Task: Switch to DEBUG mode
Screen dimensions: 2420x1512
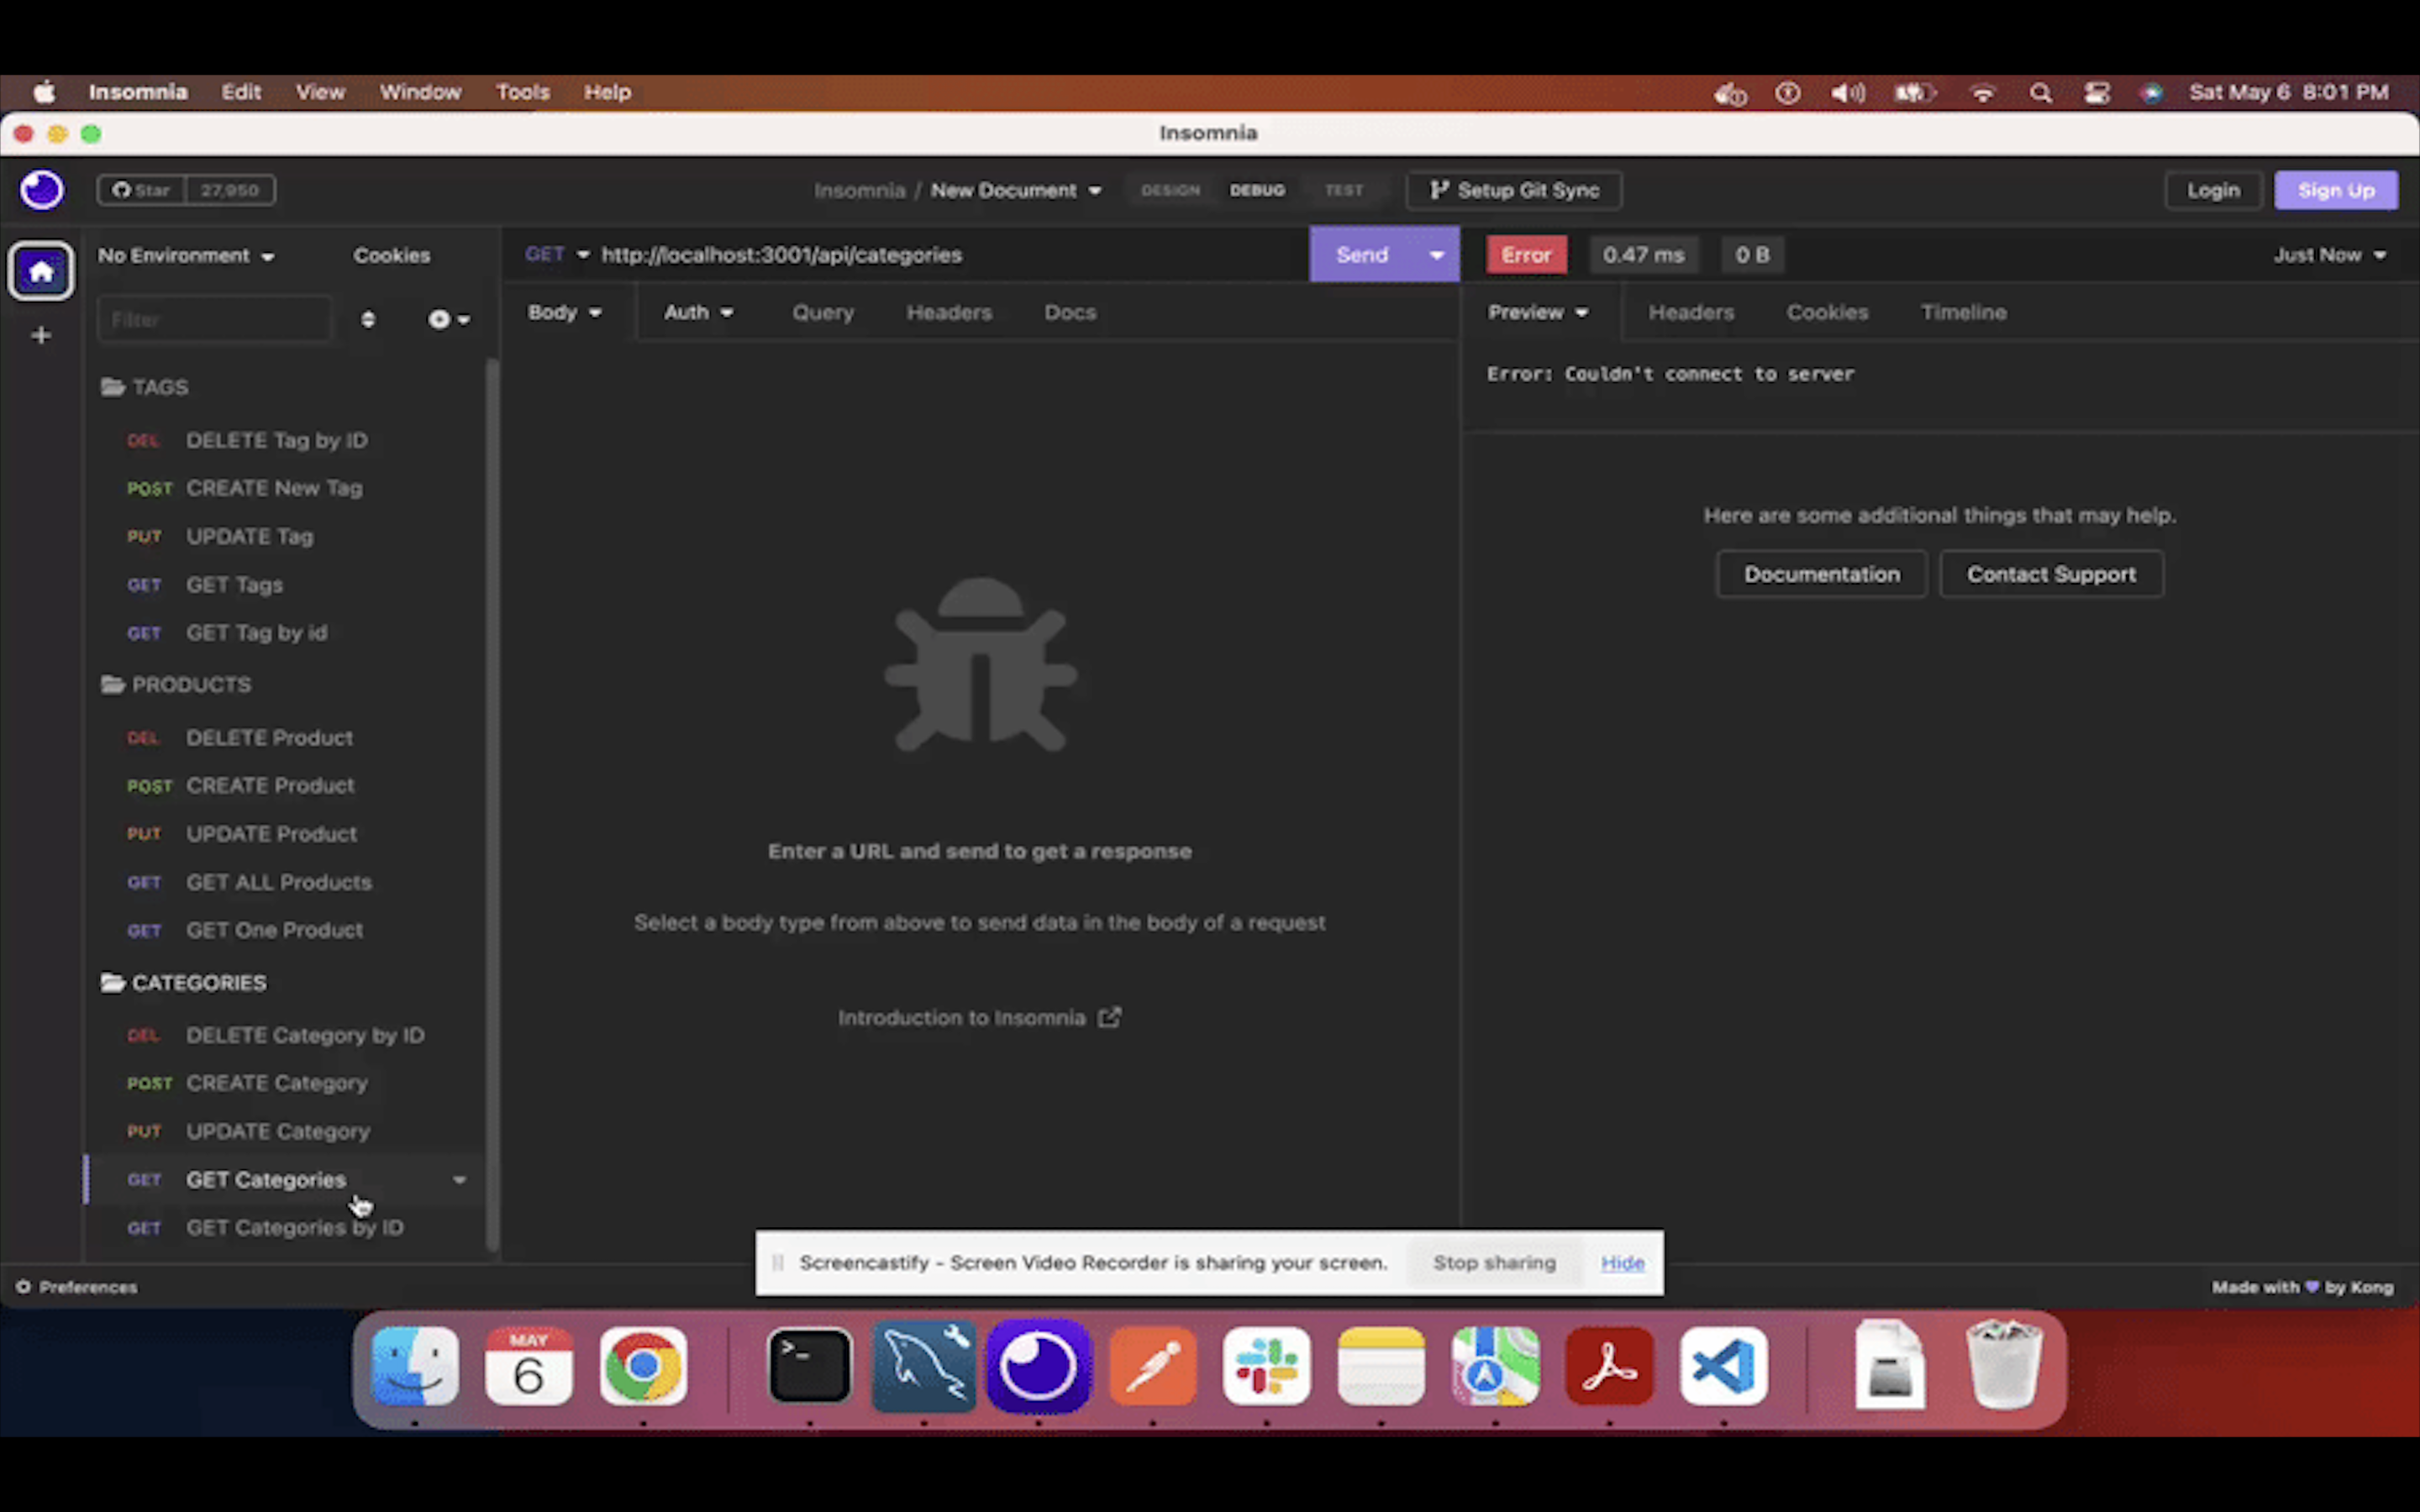Action: coord(1257,190)
